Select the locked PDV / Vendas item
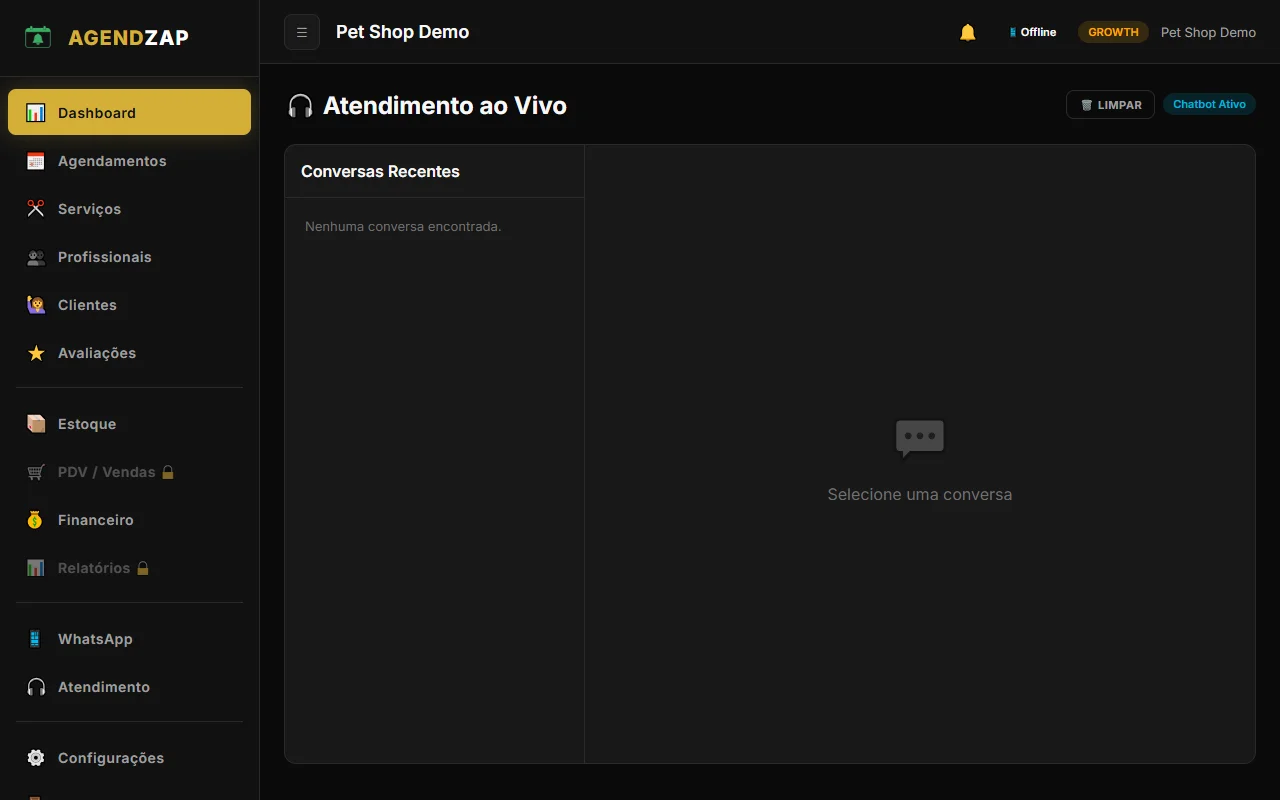Screen dimensions: 1280x800 coord(107,472)
